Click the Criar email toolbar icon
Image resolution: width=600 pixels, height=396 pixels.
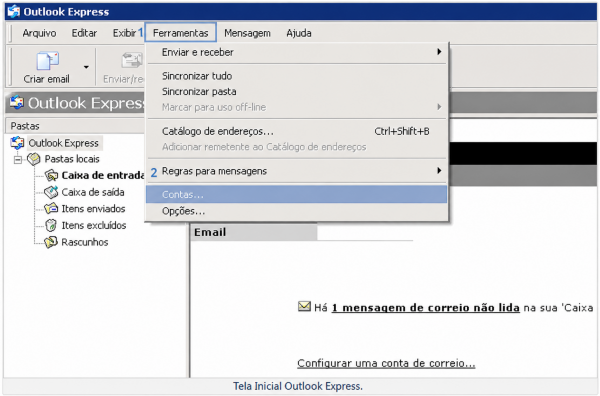[47, 61]
